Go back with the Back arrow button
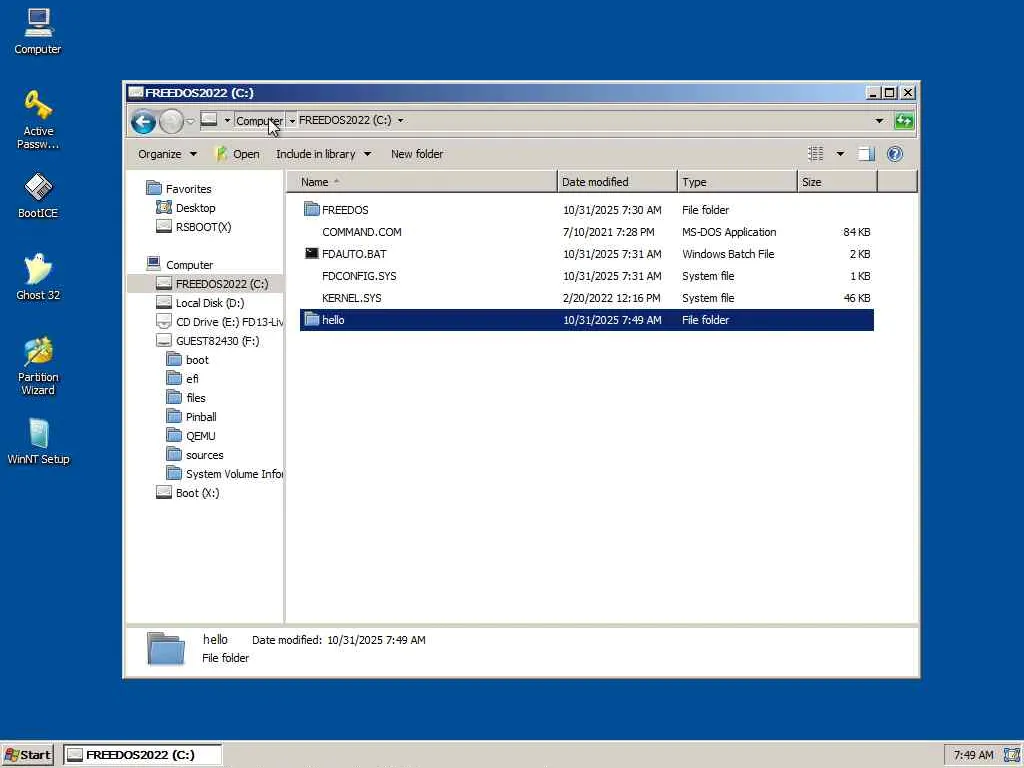 tap(143, 121)
